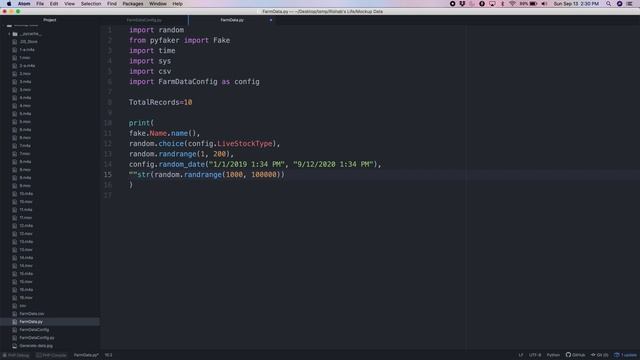This screenshot has width=640, height=360.
Task: Open the File menu
Action: [40, 4]
